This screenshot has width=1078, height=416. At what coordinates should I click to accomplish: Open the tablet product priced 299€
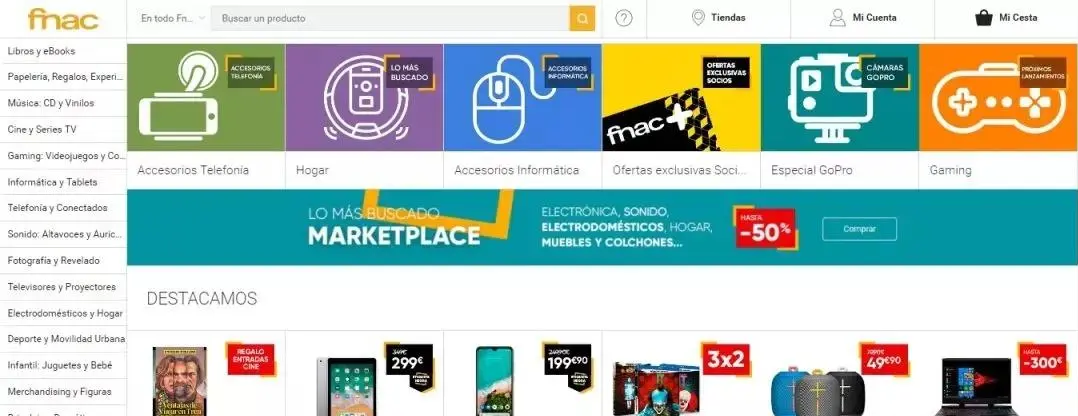click(x=364, y=373)
